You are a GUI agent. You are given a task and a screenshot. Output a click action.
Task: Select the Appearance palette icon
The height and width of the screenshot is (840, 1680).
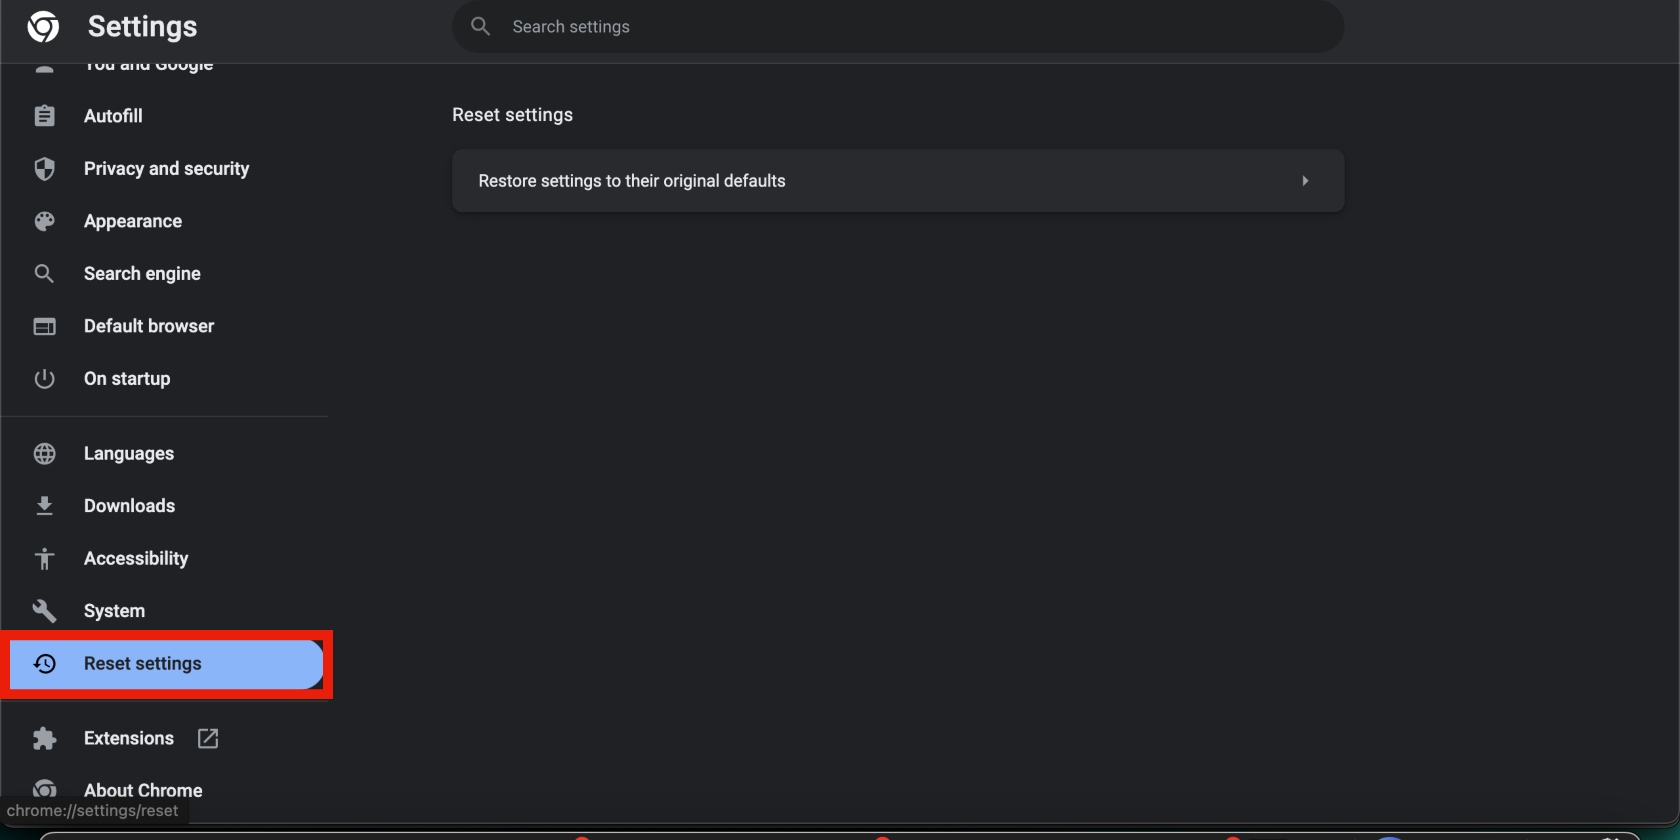[45, 221]
